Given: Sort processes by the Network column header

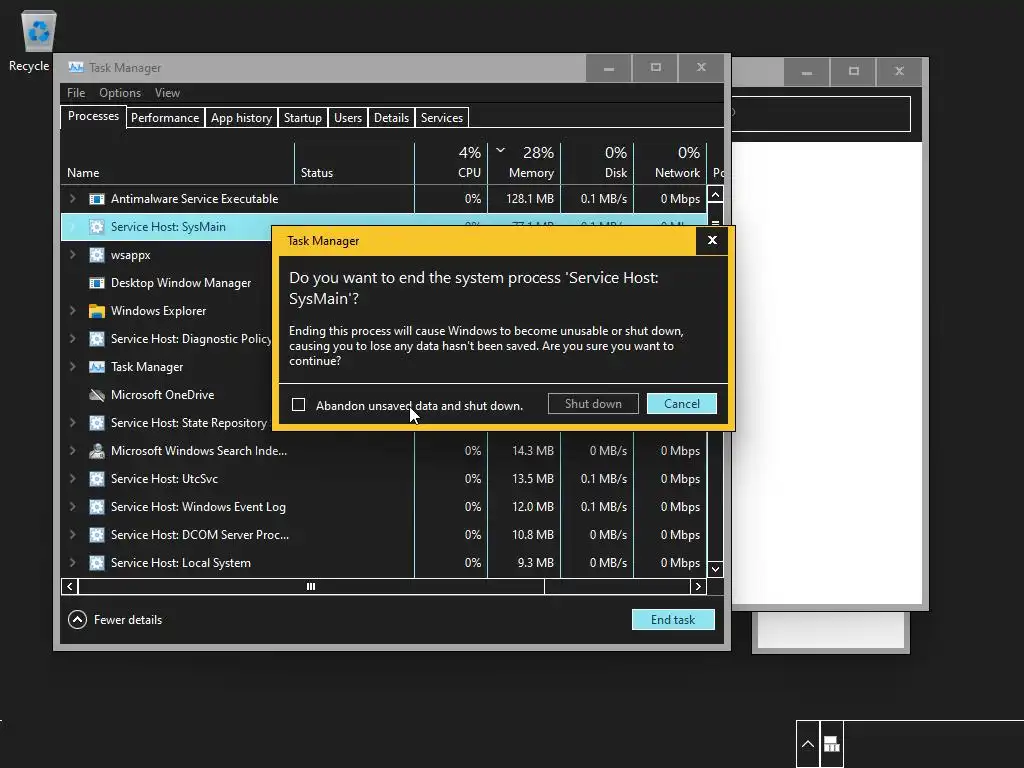Looking at the screenshot, I should [670, 163].
